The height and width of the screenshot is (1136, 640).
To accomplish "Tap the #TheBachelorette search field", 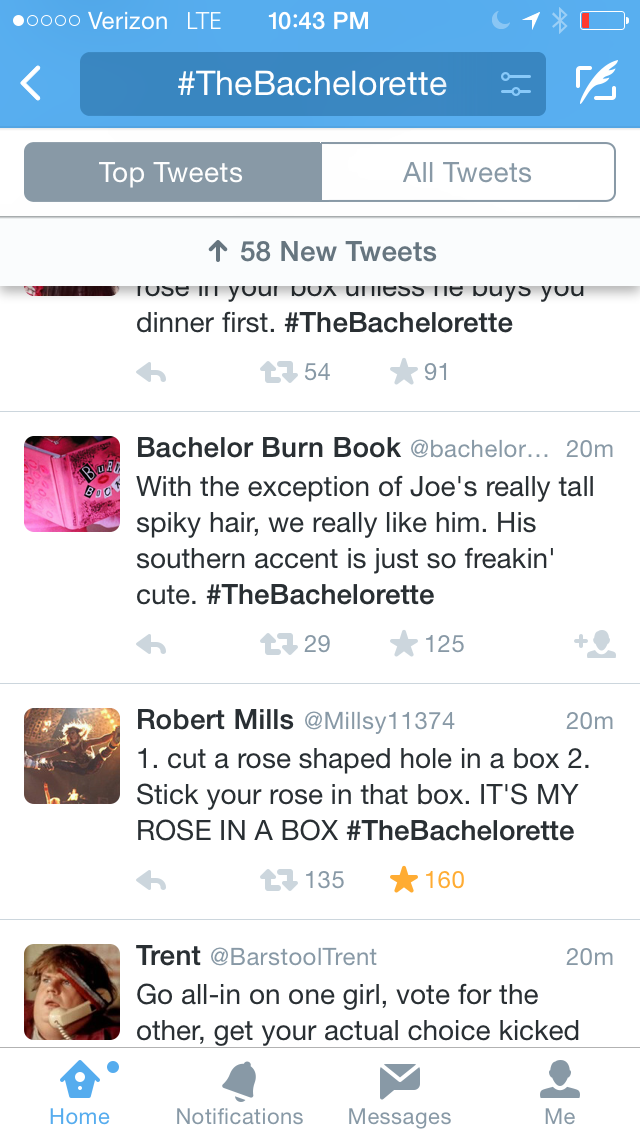I will pyautogui.click(x=310, y=84).
